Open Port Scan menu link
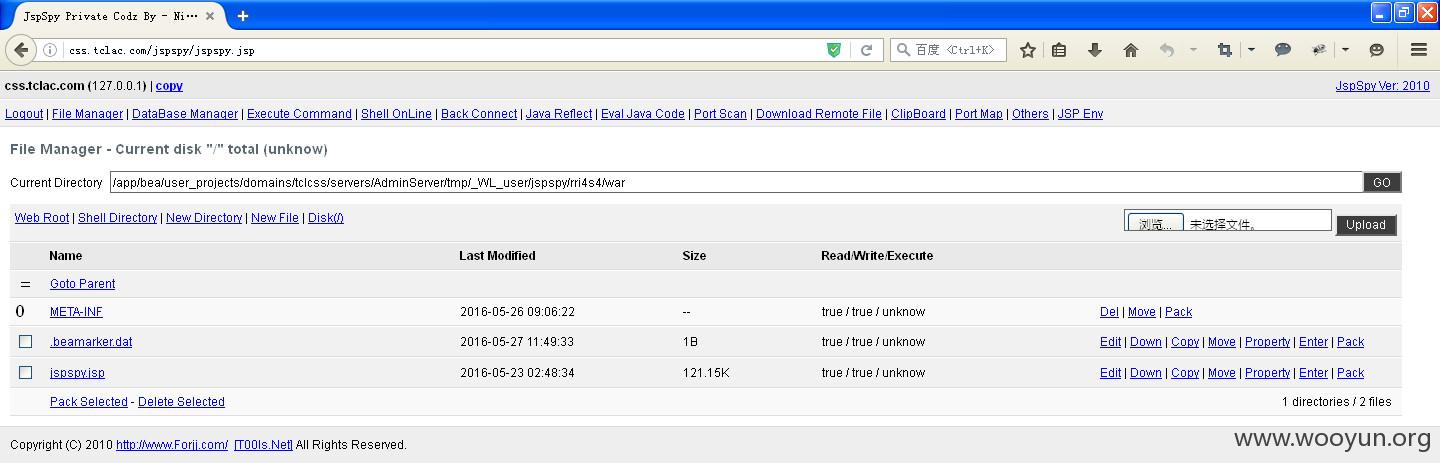This screenshot has width=1440, height=467. coord(720,114)
